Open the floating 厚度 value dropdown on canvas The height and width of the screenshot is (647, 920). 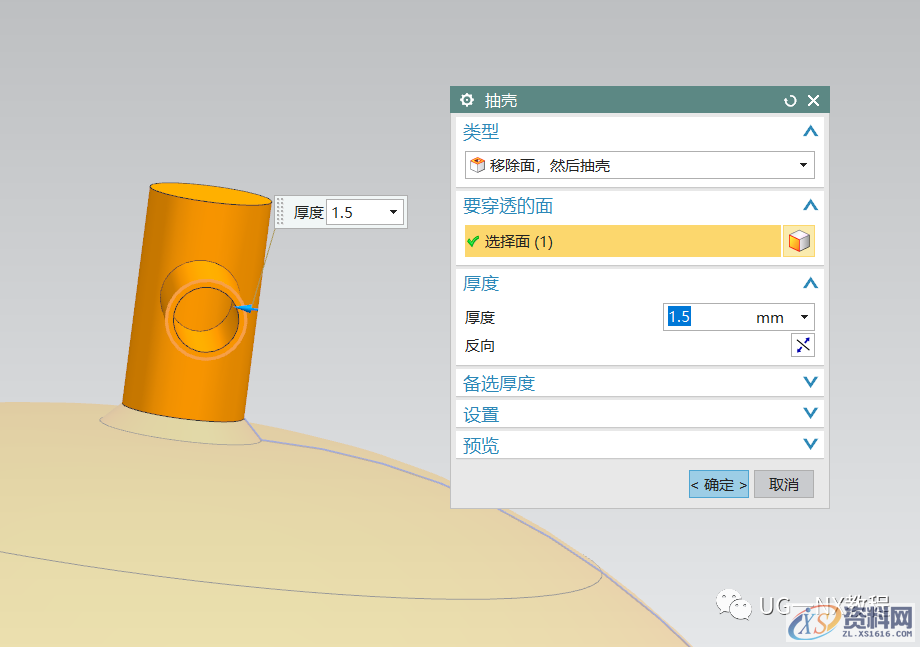[392, 211]
